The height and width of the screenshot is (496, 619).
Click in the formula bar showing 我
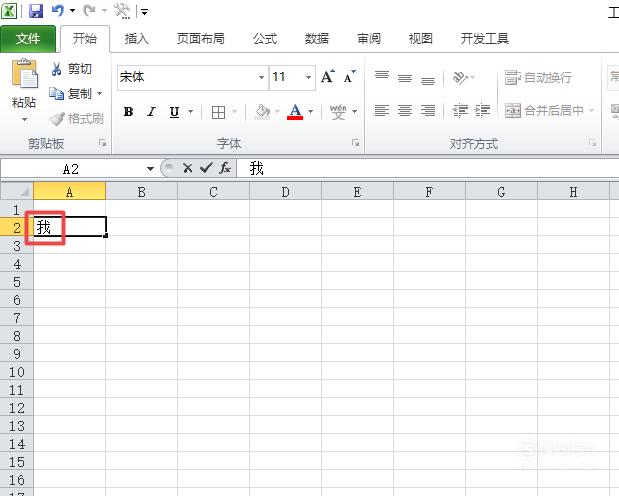428,169
